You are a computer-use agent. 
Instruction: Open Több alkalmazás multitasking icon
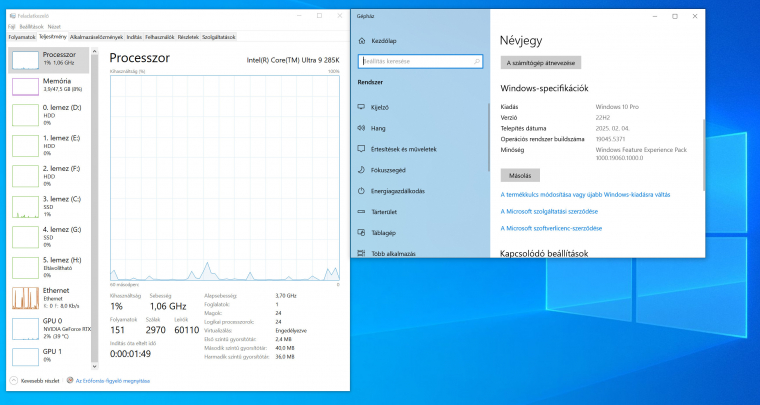coord(361,253)
